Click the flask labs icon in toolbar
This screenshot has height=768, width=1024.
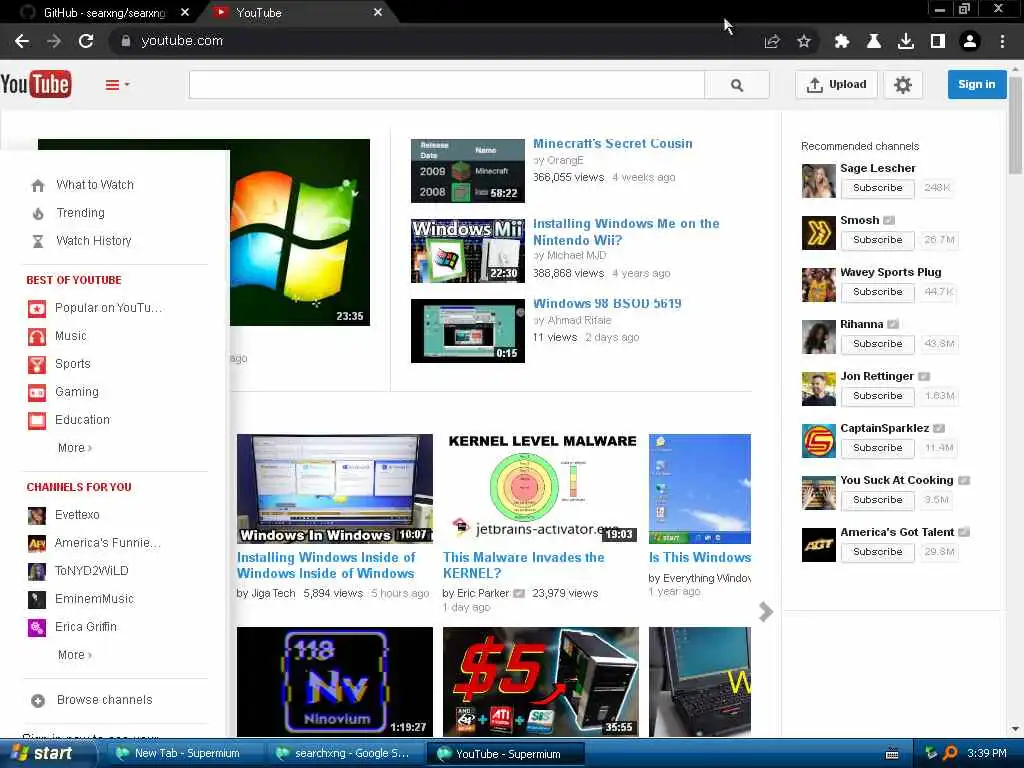click(874, 41)
